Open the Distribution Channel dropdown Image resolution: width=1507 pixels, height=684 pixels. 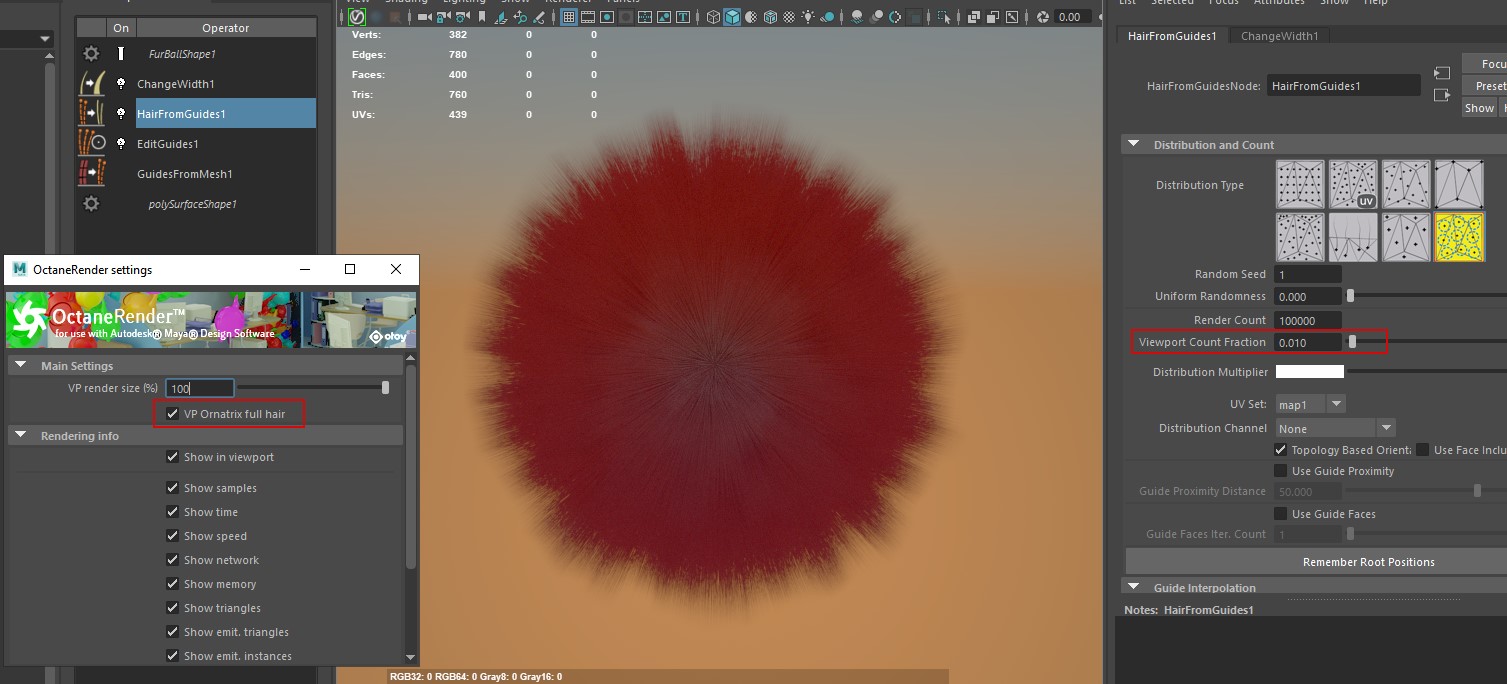(1335, 428)
